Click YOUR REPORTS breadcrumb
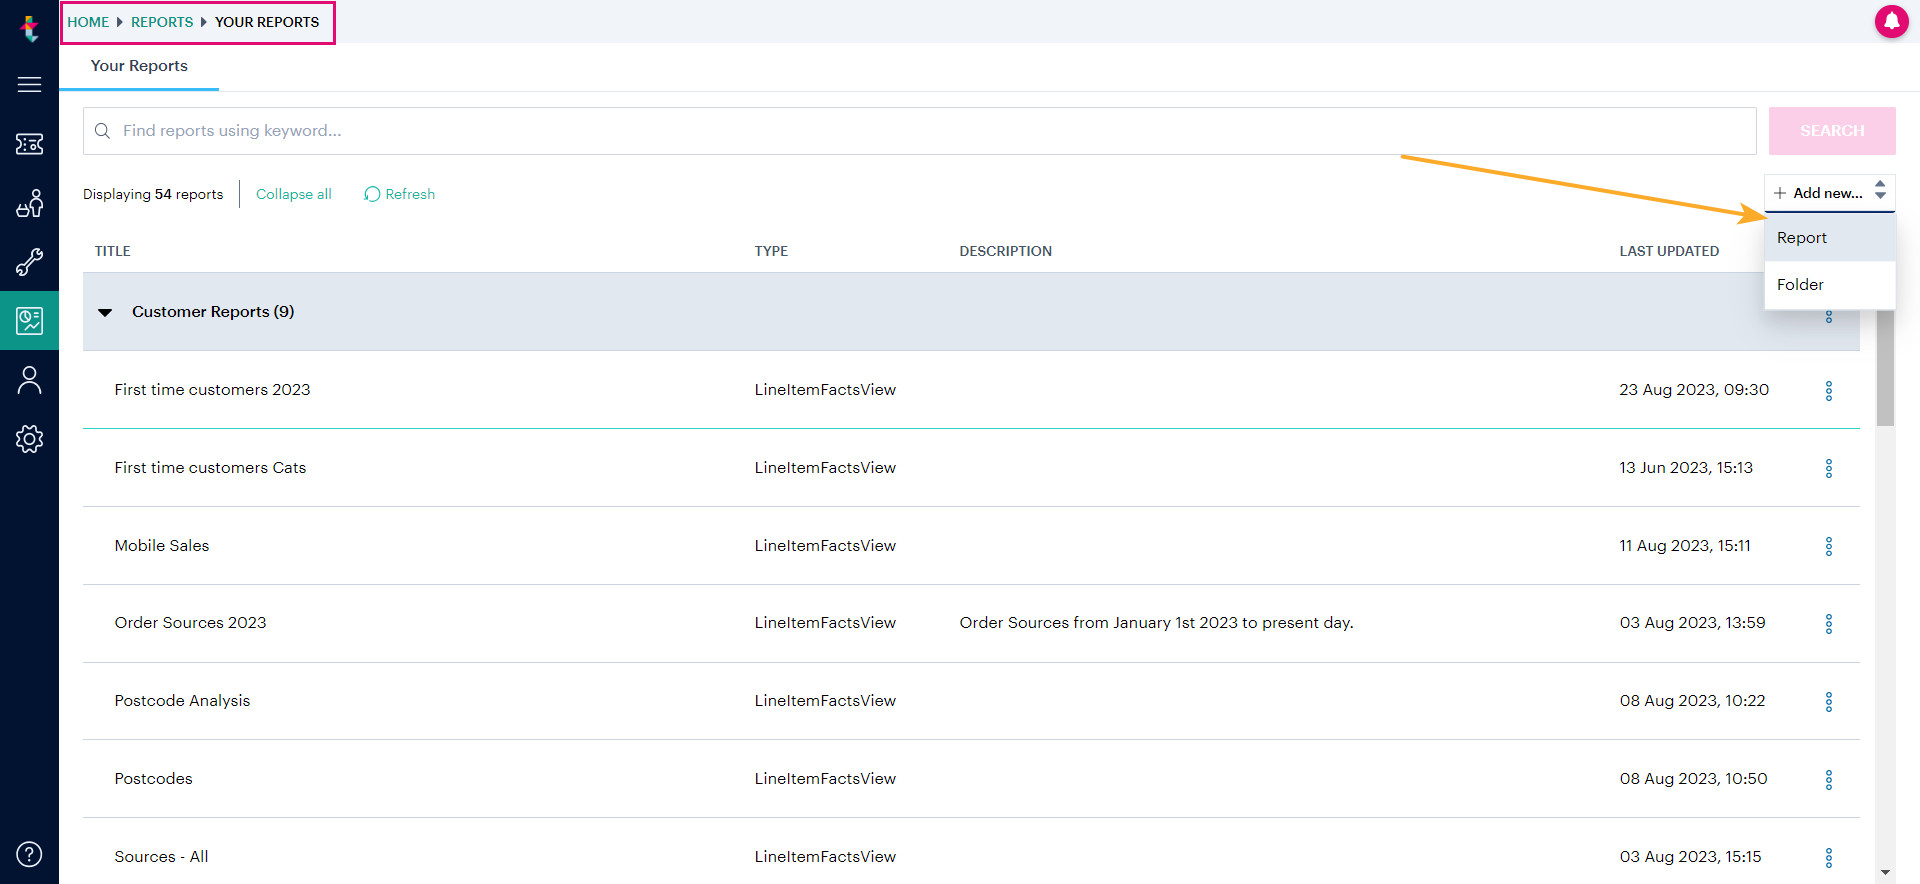Image resolution: width=1920 pixels, height=884 pixels. pos(267,22)
